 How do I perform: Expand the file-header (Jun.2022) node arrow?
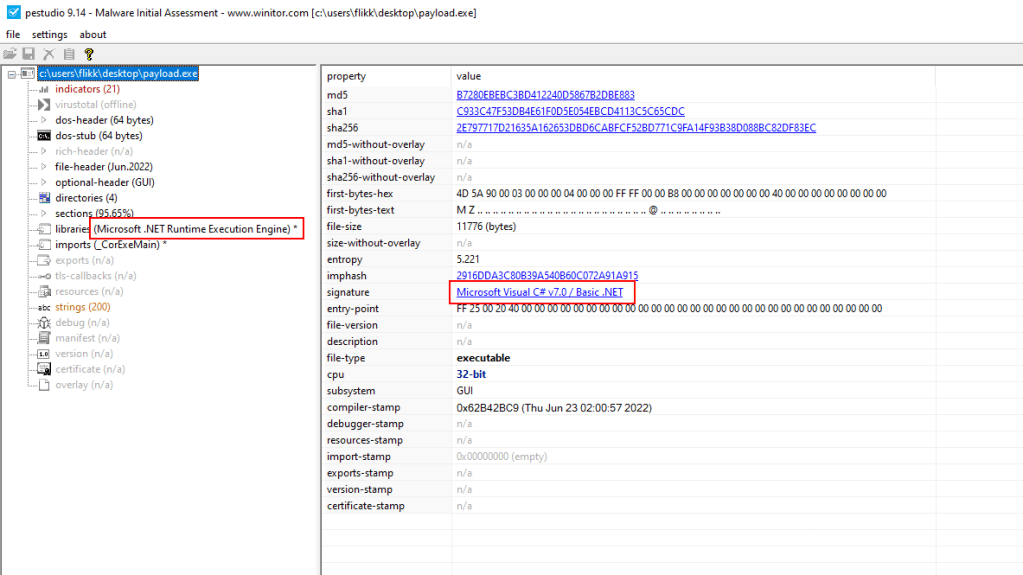[x=43, y=167]
